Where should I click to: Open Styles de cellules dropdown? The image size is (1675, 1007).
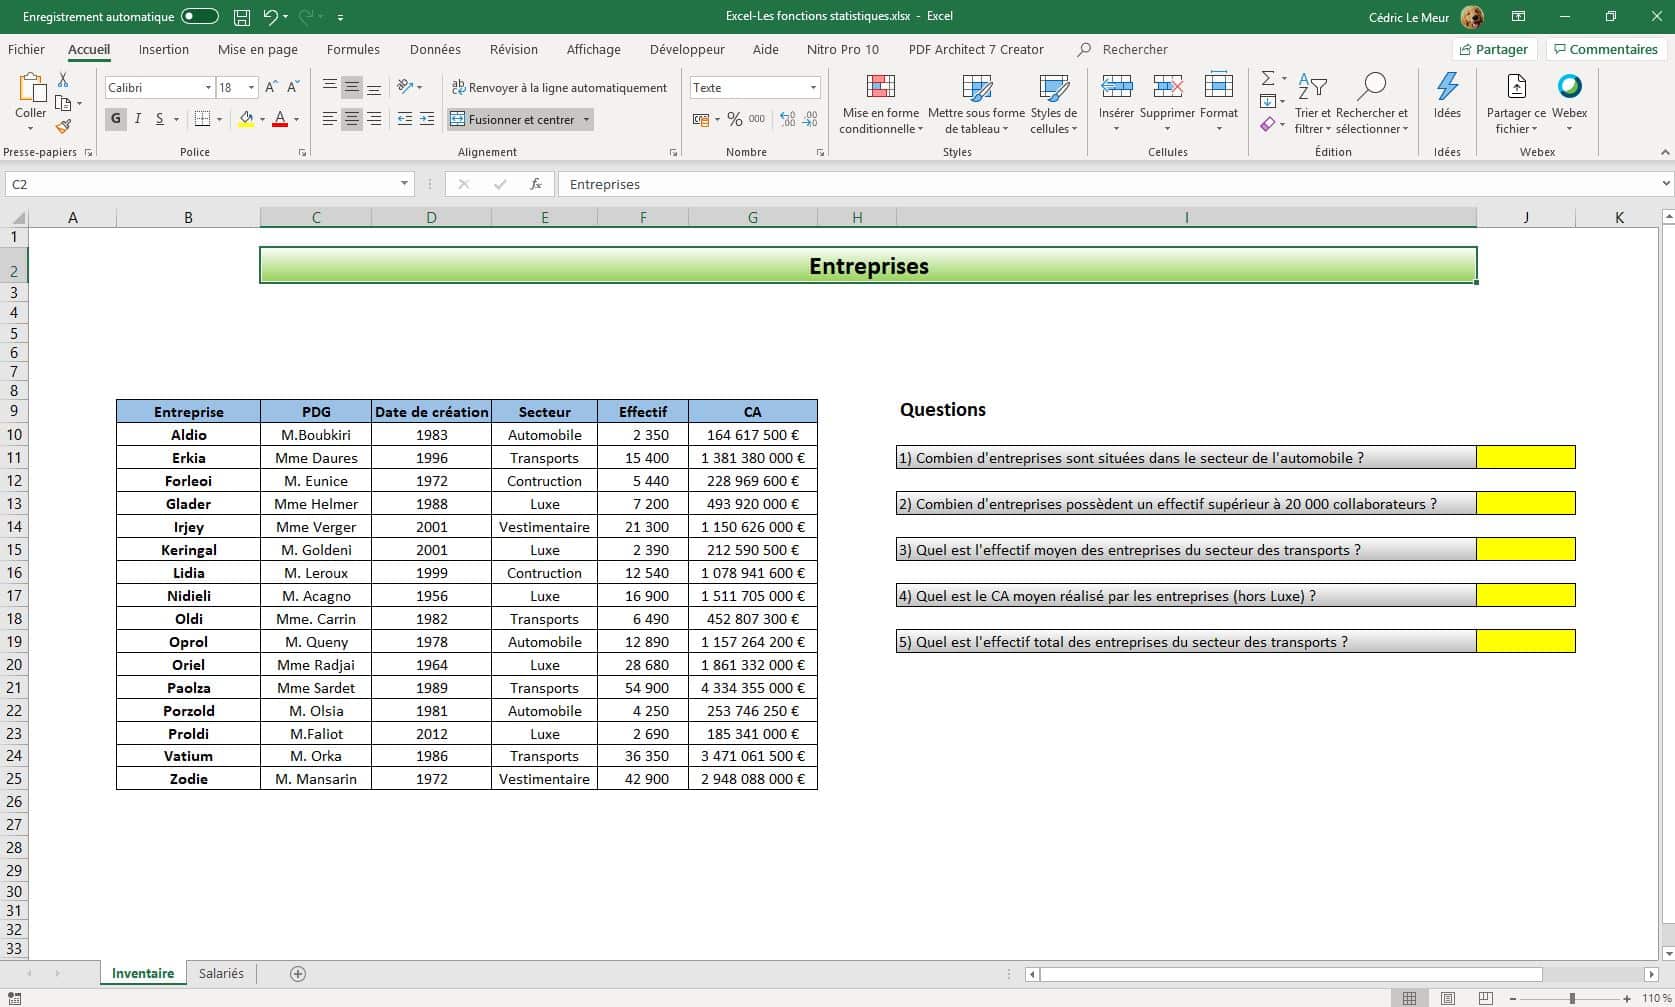pyautogui.click(x=1053, y=103)
